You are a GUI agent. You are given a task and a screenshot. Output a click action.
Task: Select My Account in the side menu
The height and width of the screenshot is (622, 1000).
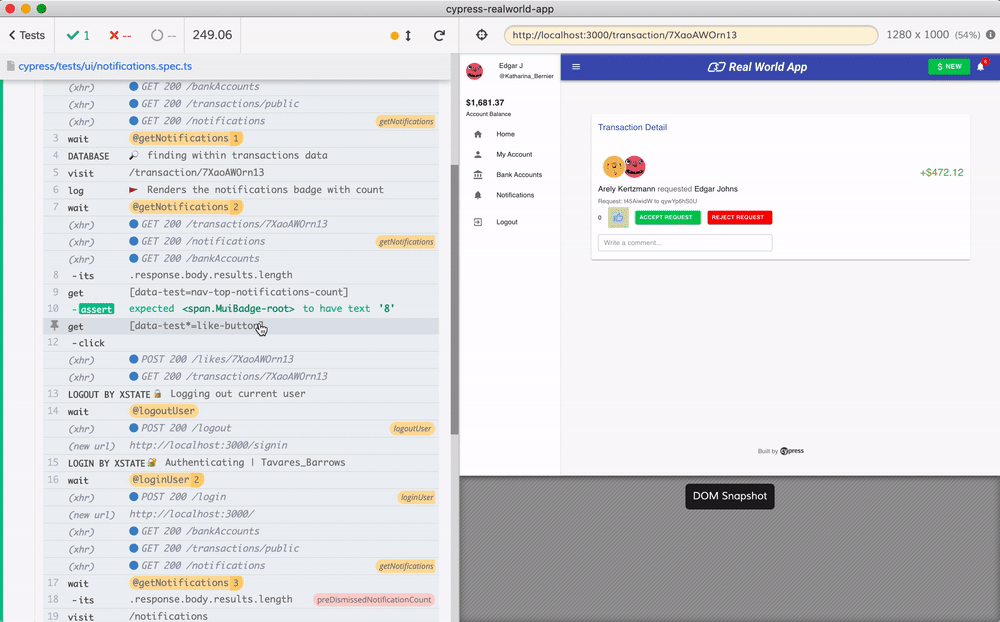pyautogui.click(x=514, y=155)
